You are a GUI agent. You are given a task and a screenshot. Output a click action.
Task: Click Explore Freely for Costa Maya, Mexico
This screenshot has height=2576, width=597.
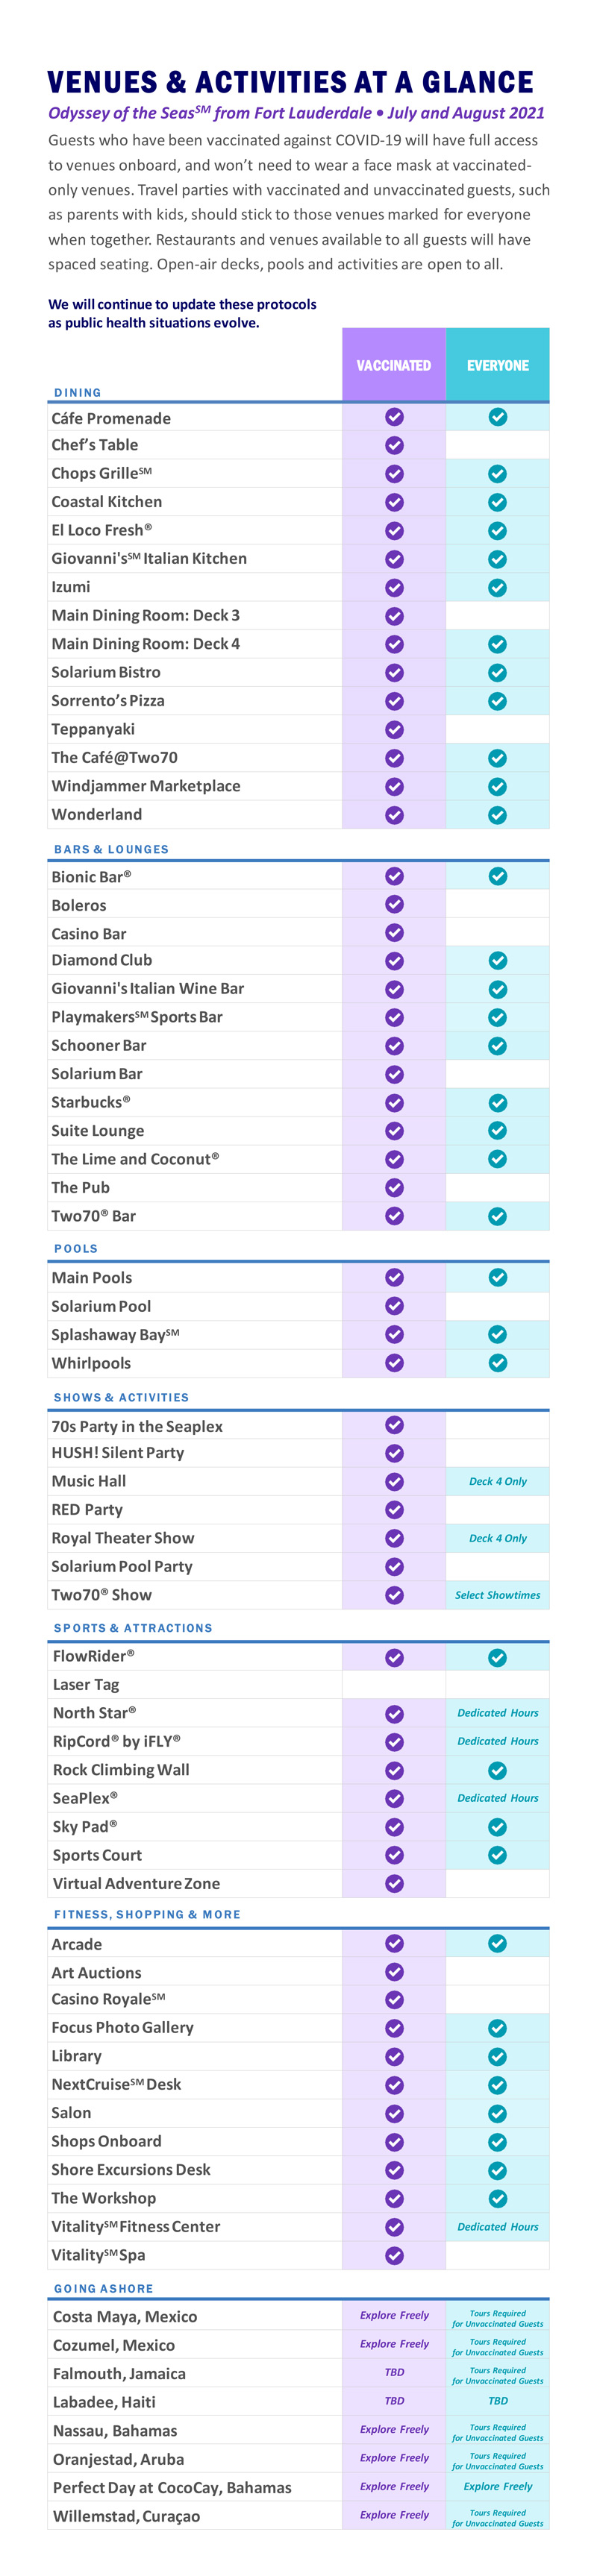coord(394,2315)
